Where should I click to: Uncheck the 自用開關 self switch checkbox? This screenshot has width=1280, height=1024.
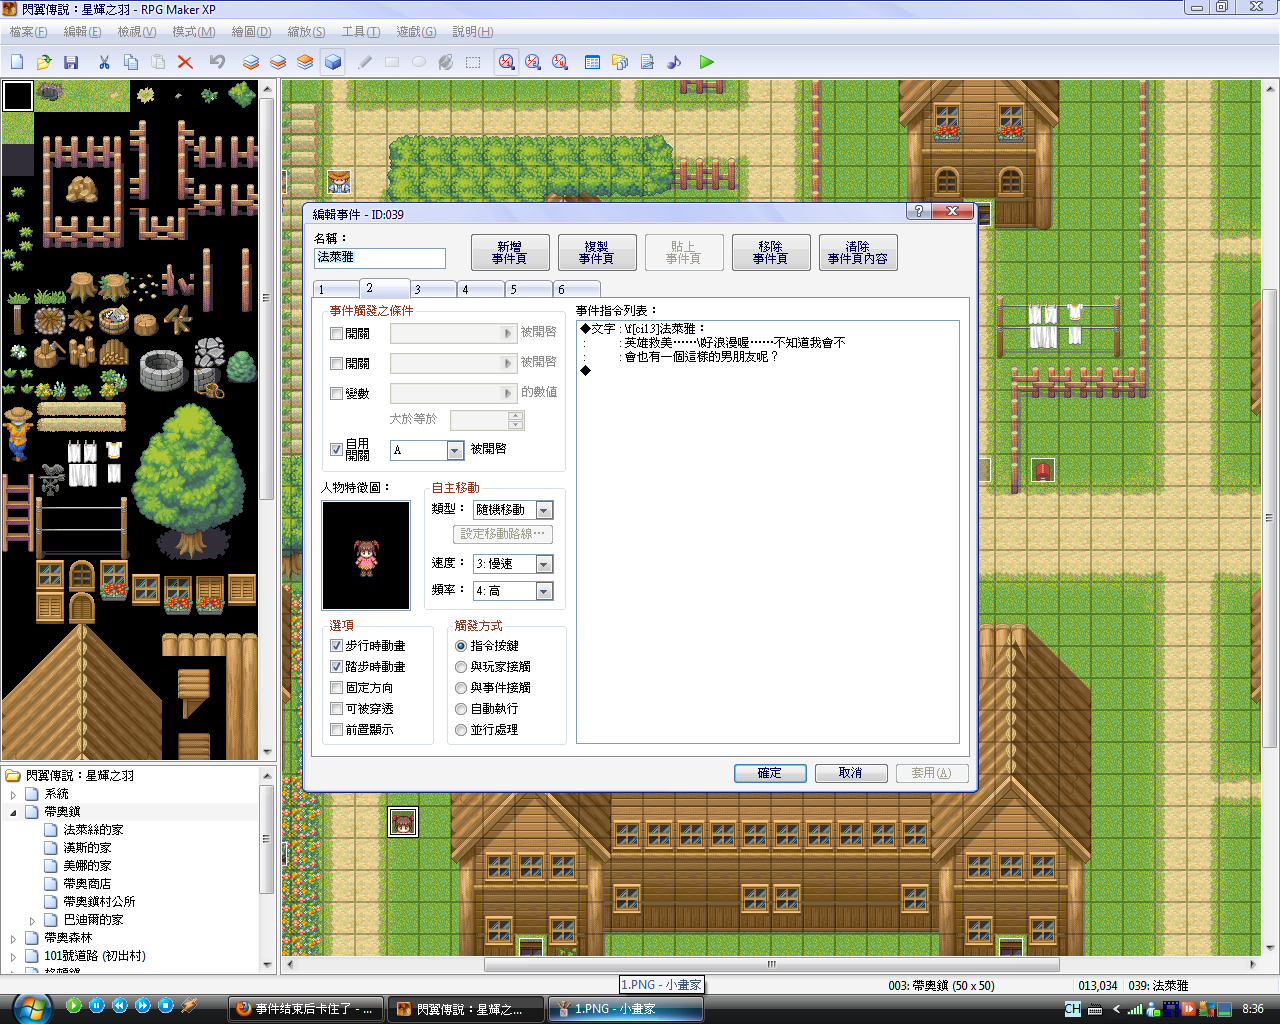[337, 450]
